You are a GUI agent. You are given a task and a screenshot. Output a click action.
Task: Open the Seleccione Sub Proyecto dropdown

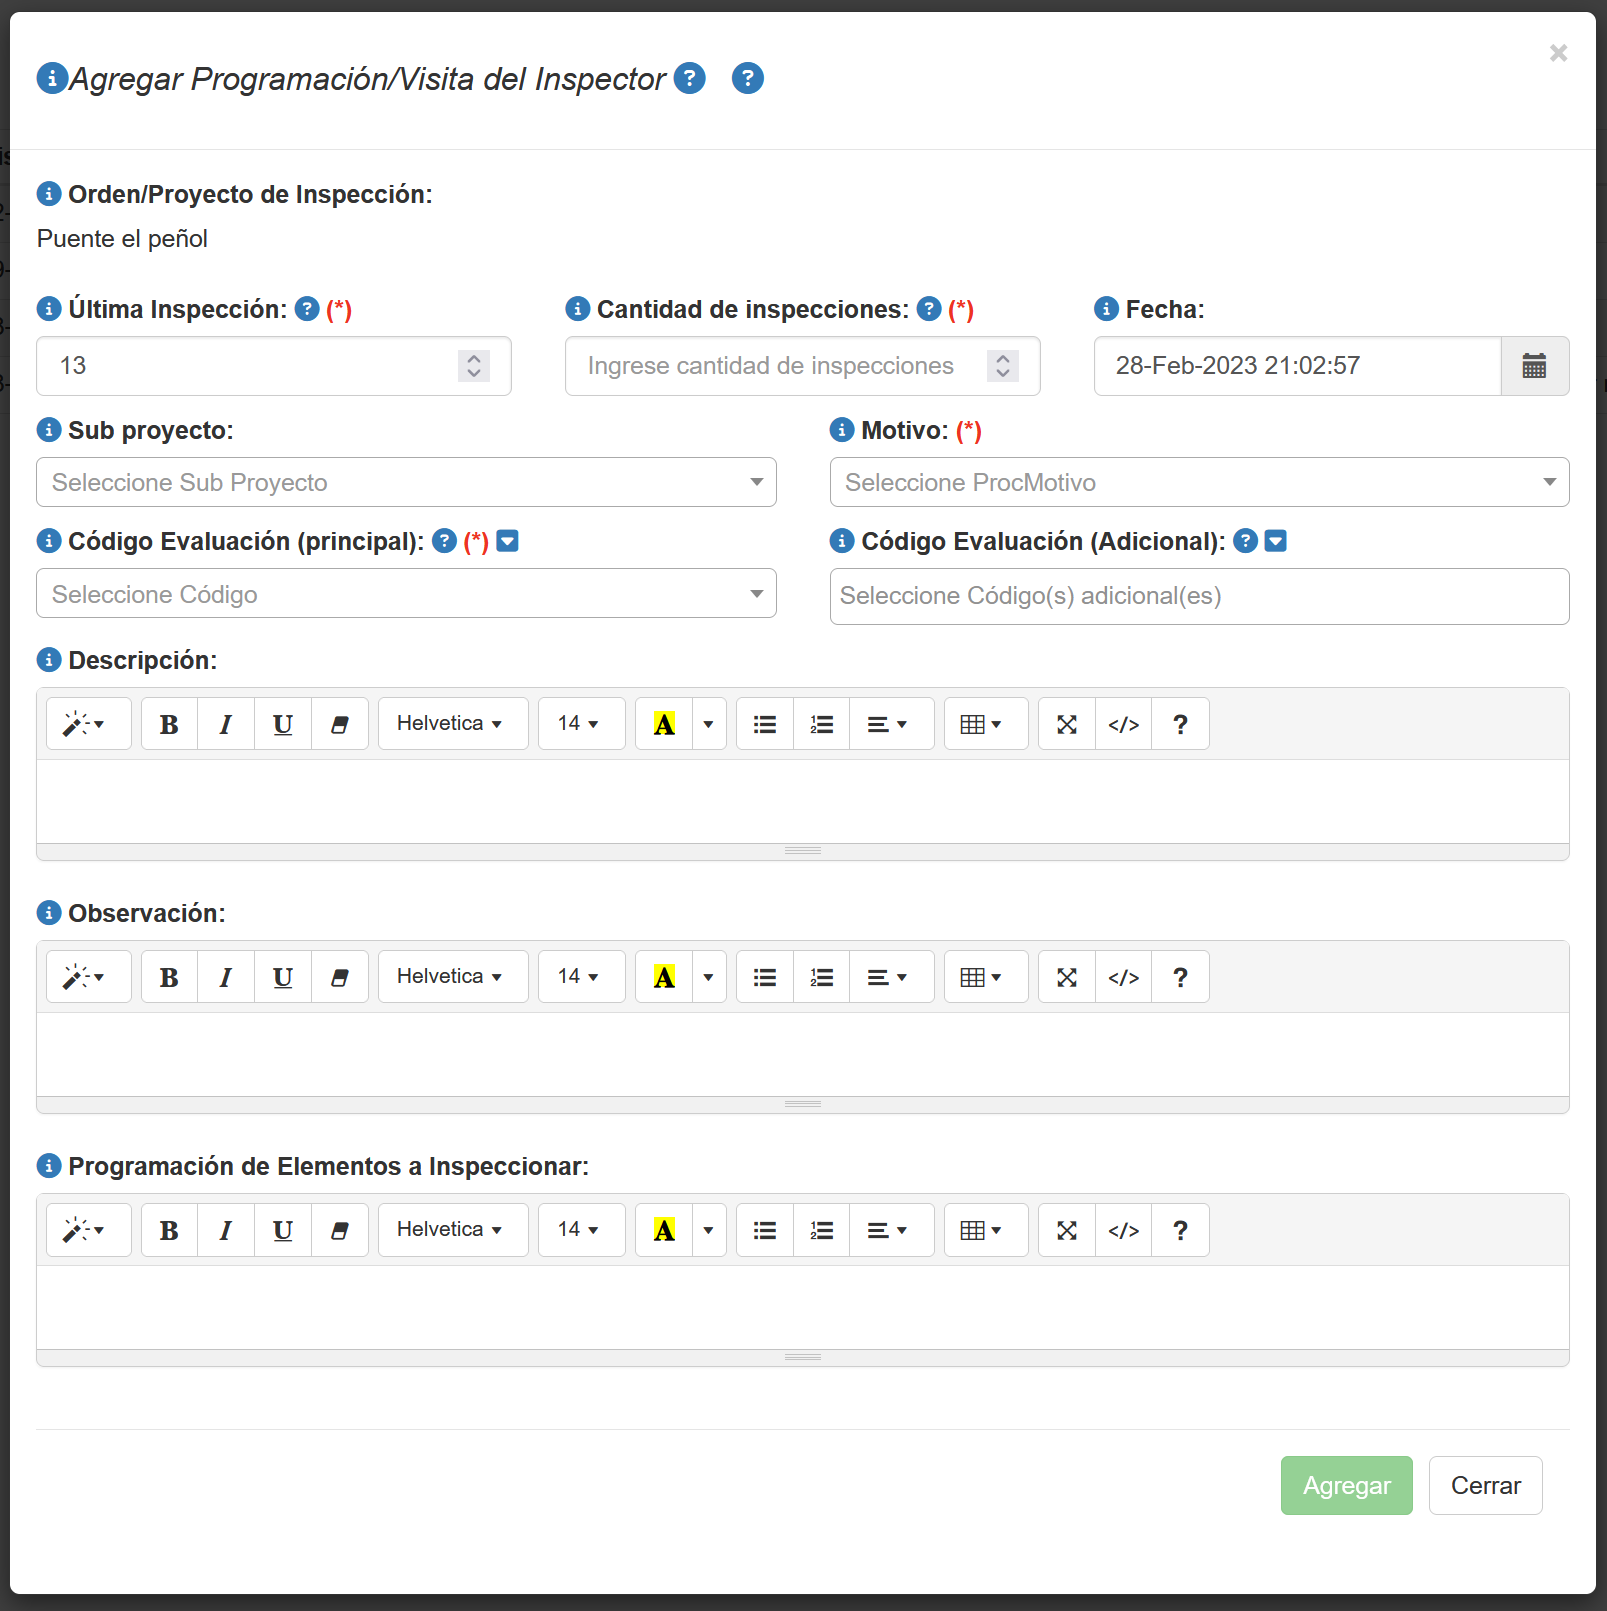[x=406, y=482]
